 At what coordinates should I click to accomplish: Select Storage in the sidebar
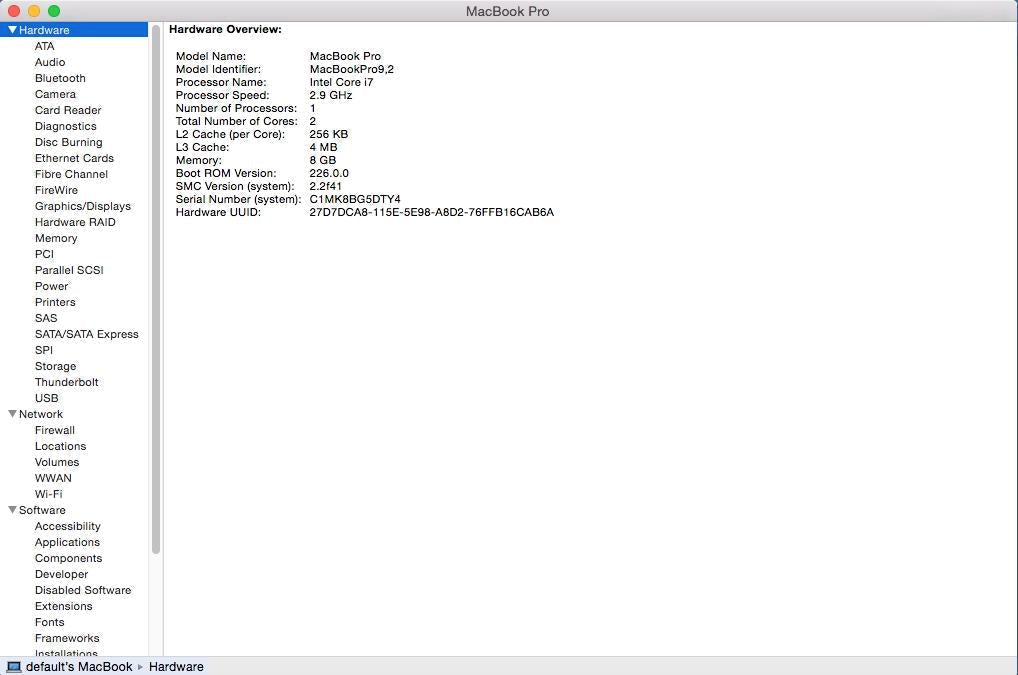click(x=55, y=366)
